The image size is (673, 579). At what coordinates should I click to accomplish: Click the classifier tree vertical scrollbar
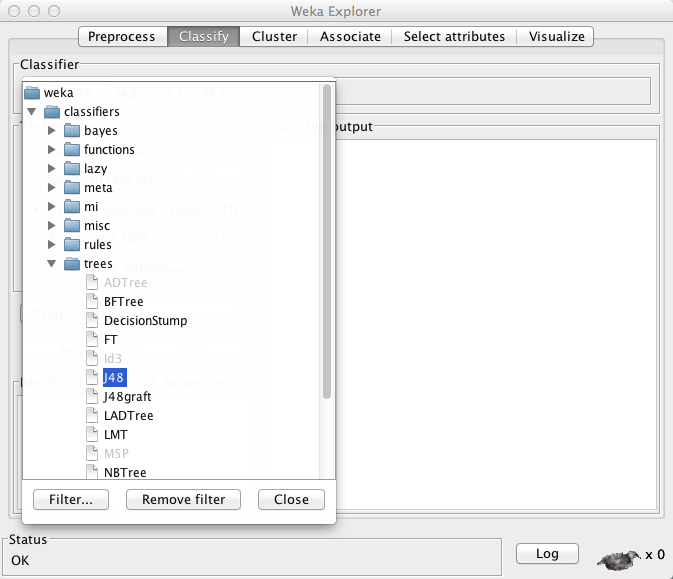coord(326,240)
